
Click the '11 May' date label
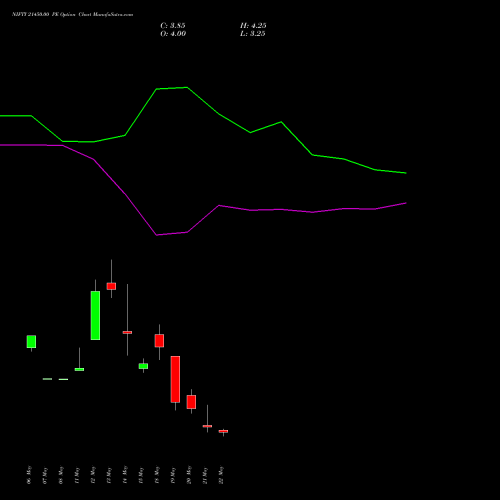[x=77, y=475]
